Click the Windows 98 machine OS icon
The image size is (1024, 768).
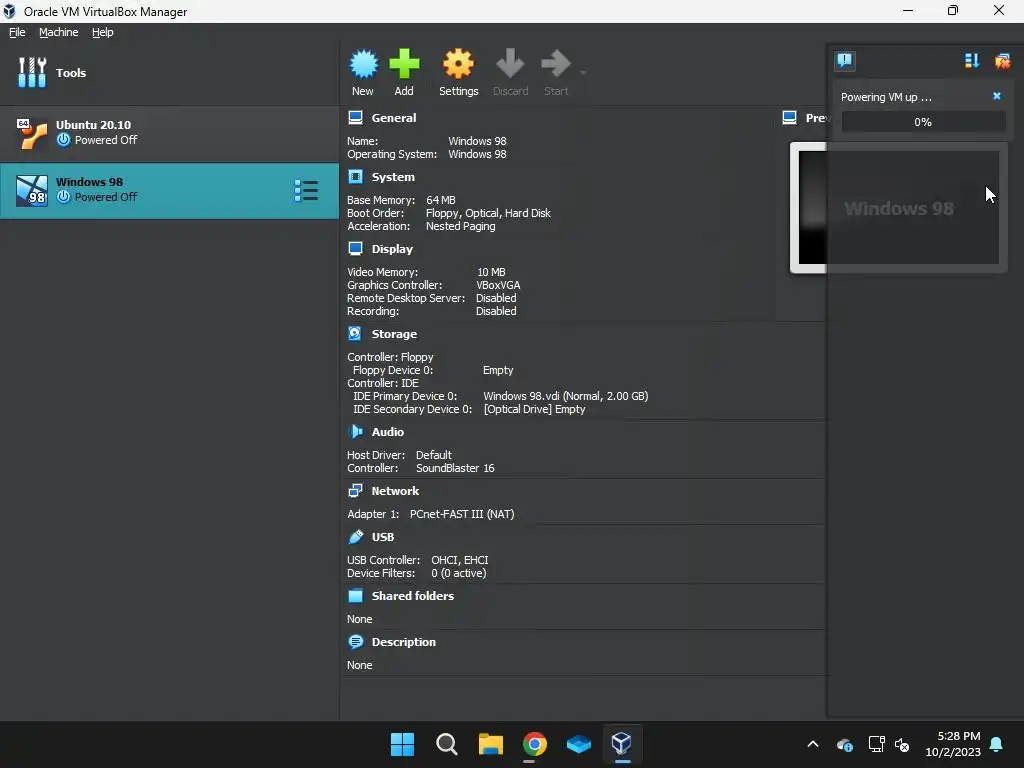(31, 191)
